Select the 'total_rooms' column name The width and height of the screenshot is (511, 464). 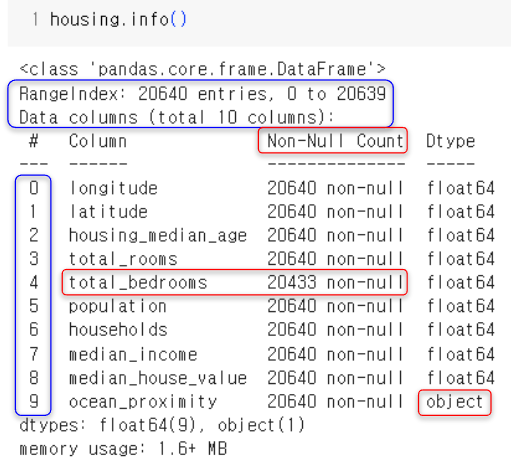point(123,259)
